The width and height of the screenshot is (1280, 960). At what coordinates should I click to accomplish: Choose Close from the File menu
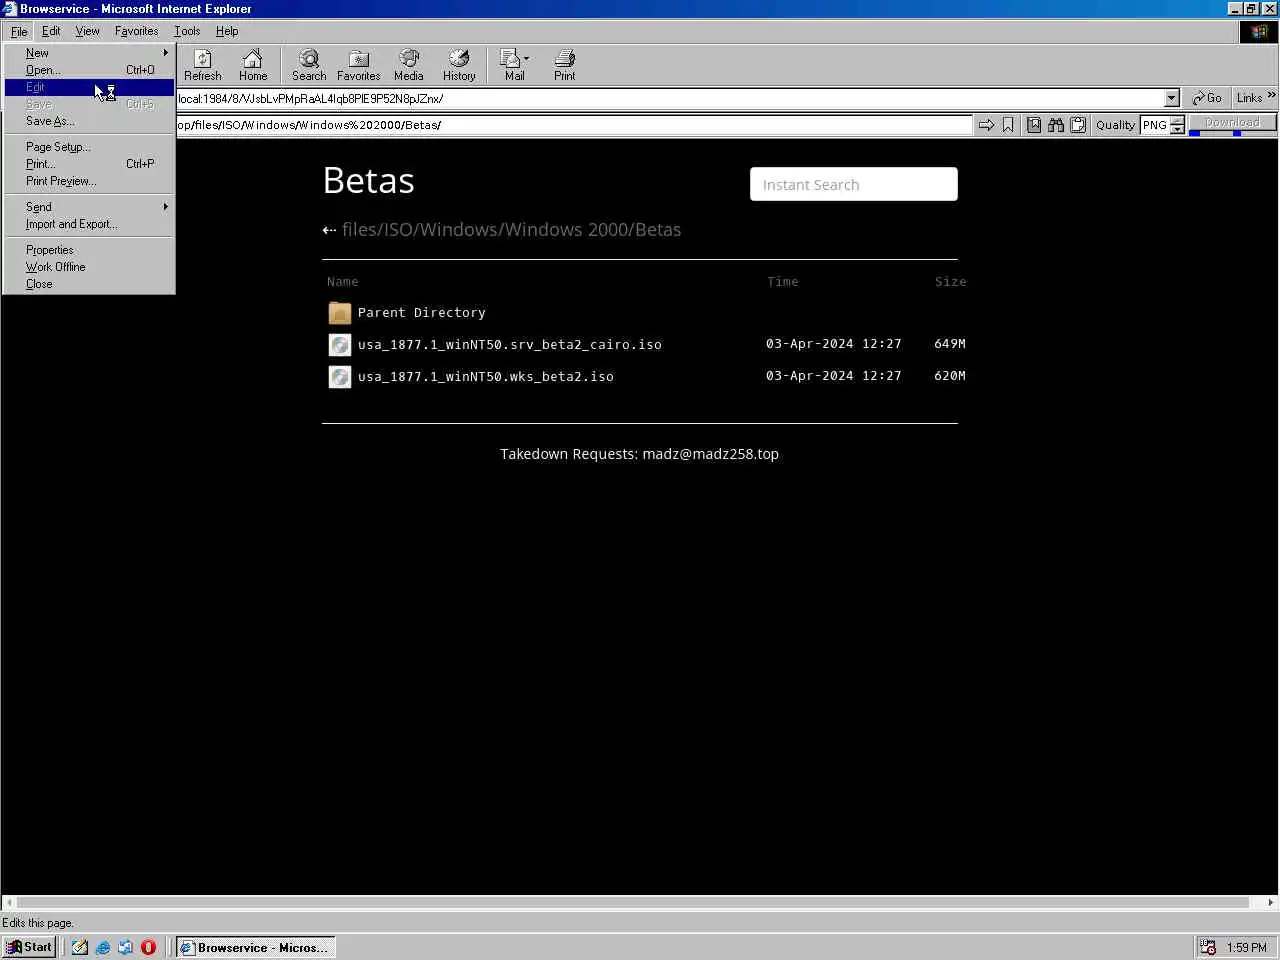tap(89, 284)
